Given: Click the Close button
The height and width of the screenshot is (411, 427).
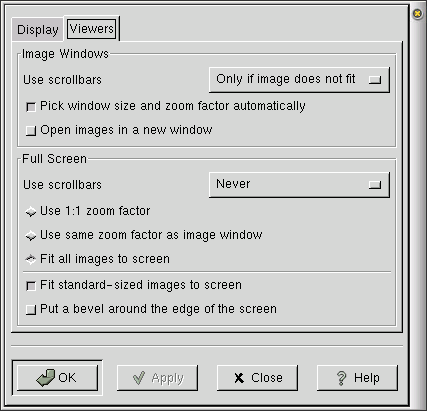Looking at the screenshot, I should [257, 378].
